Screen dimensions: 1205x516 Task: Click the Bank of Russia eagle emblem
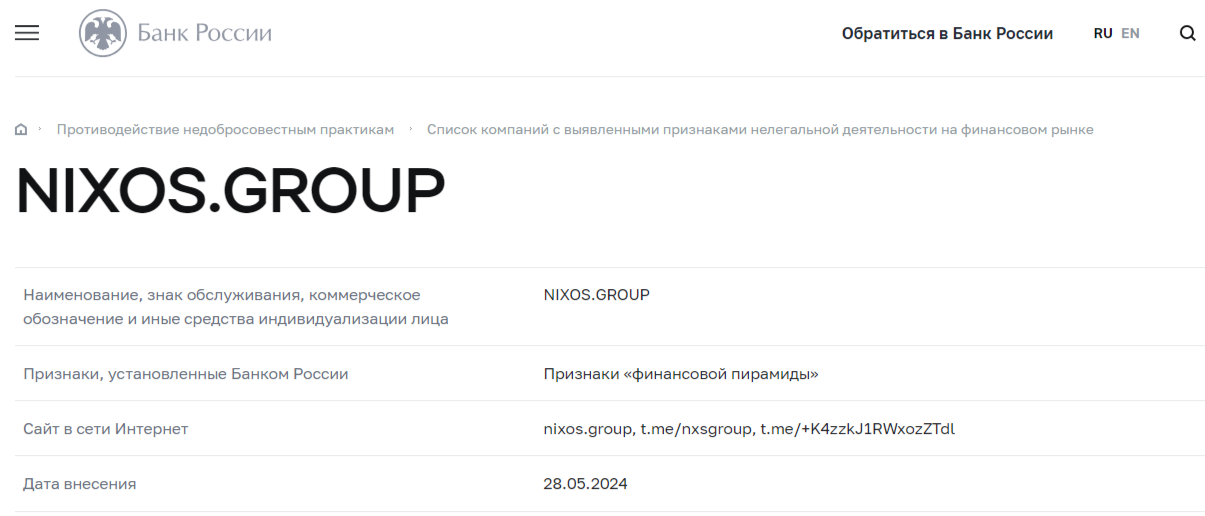pyautogui.click(x=104, y=33)
